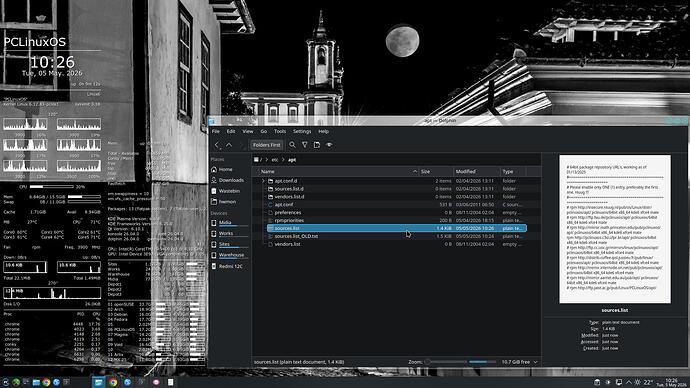
Task: Open the Settings menu
Action: (302, 131)
